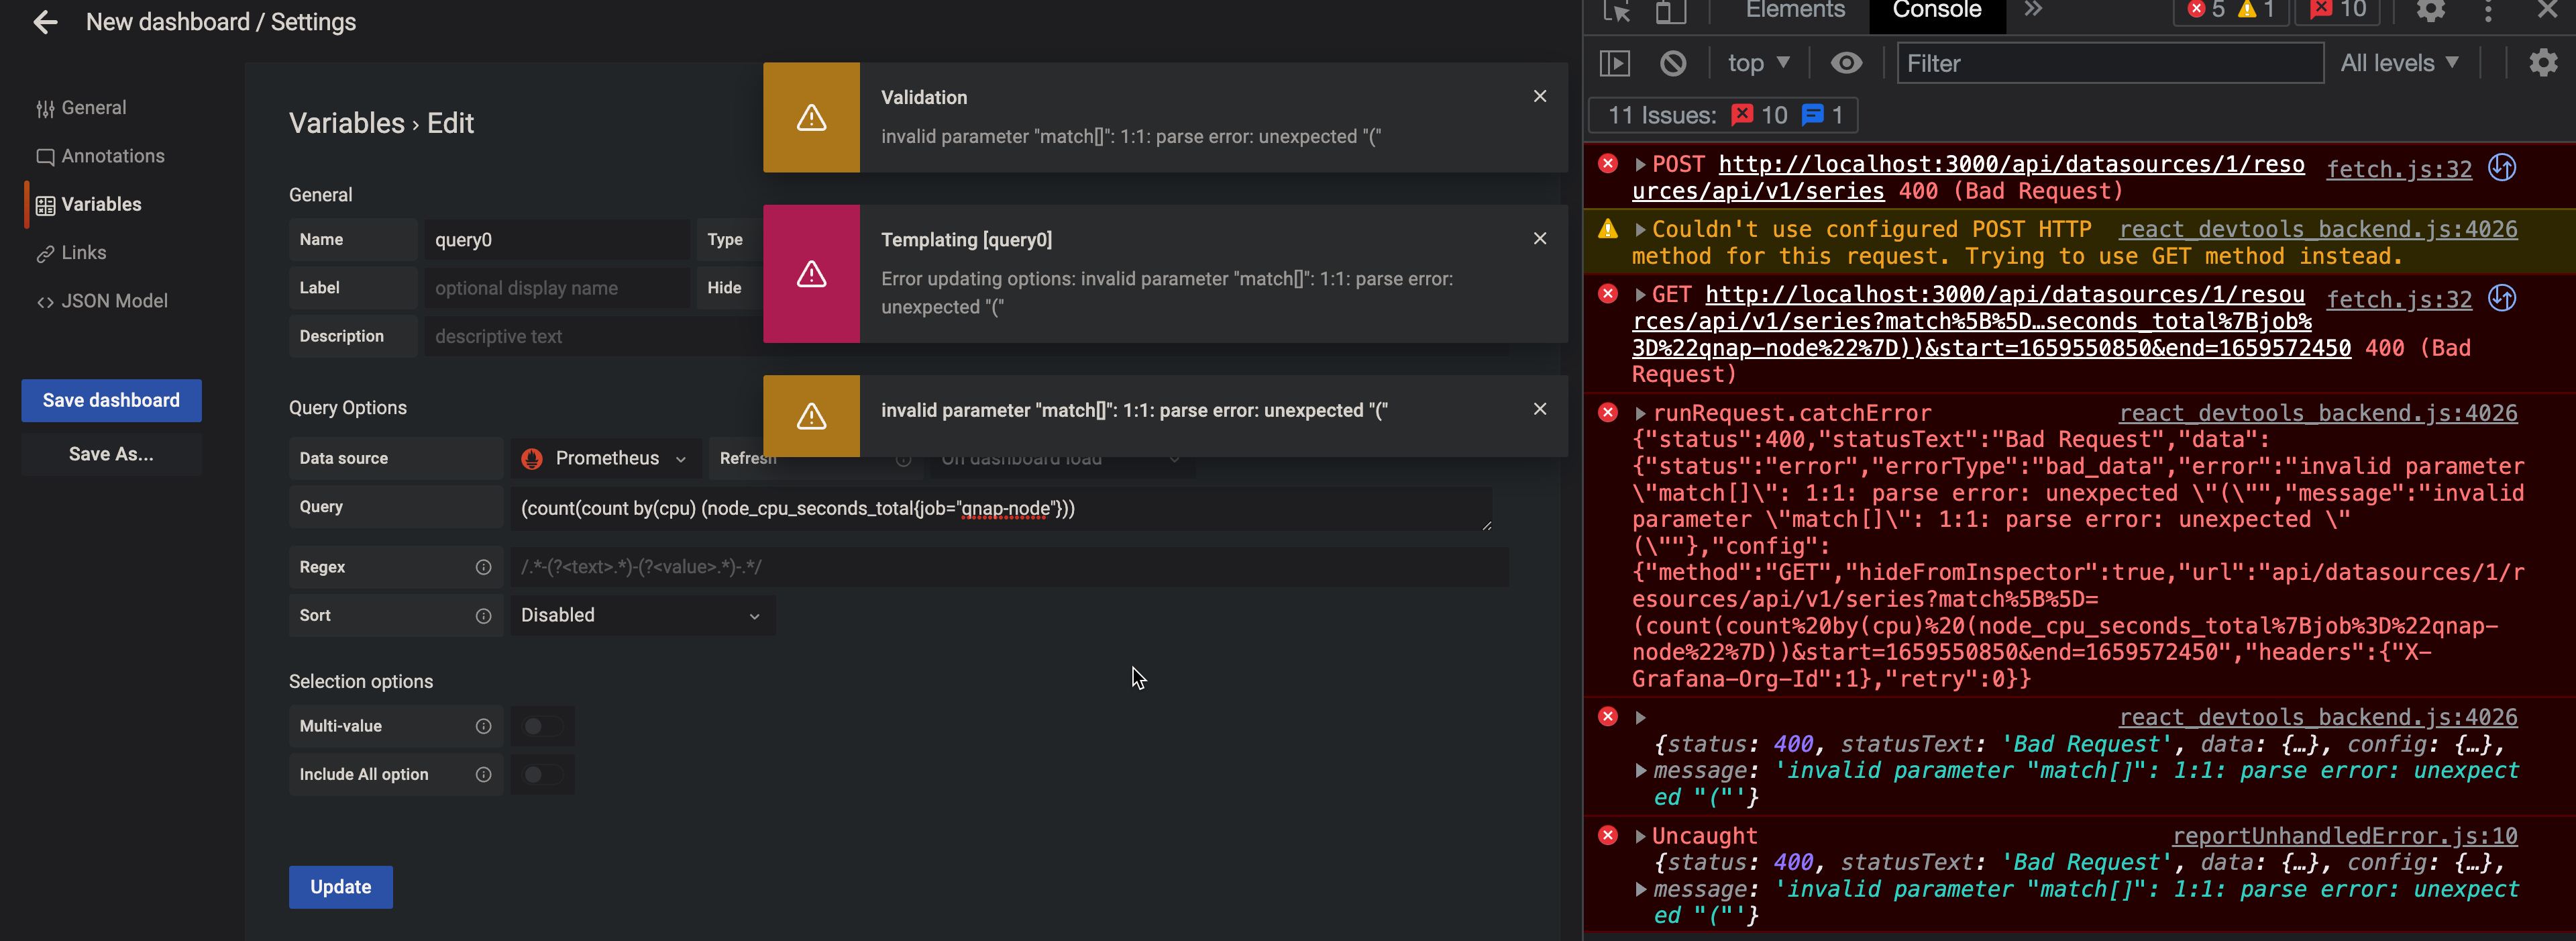The height and width of the screenshot is (941, 2576).
Task: Open the Sort dropdown set to Disabled
Action: (x=642, y=615)
